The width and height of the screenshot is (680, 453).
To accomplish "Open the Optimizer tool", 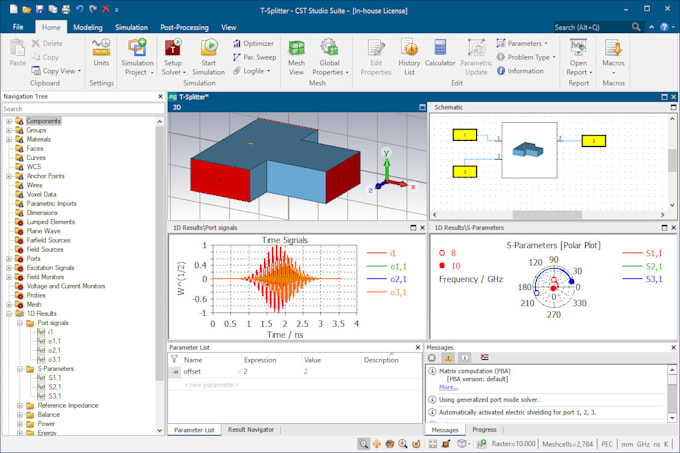I will (254, 43).
